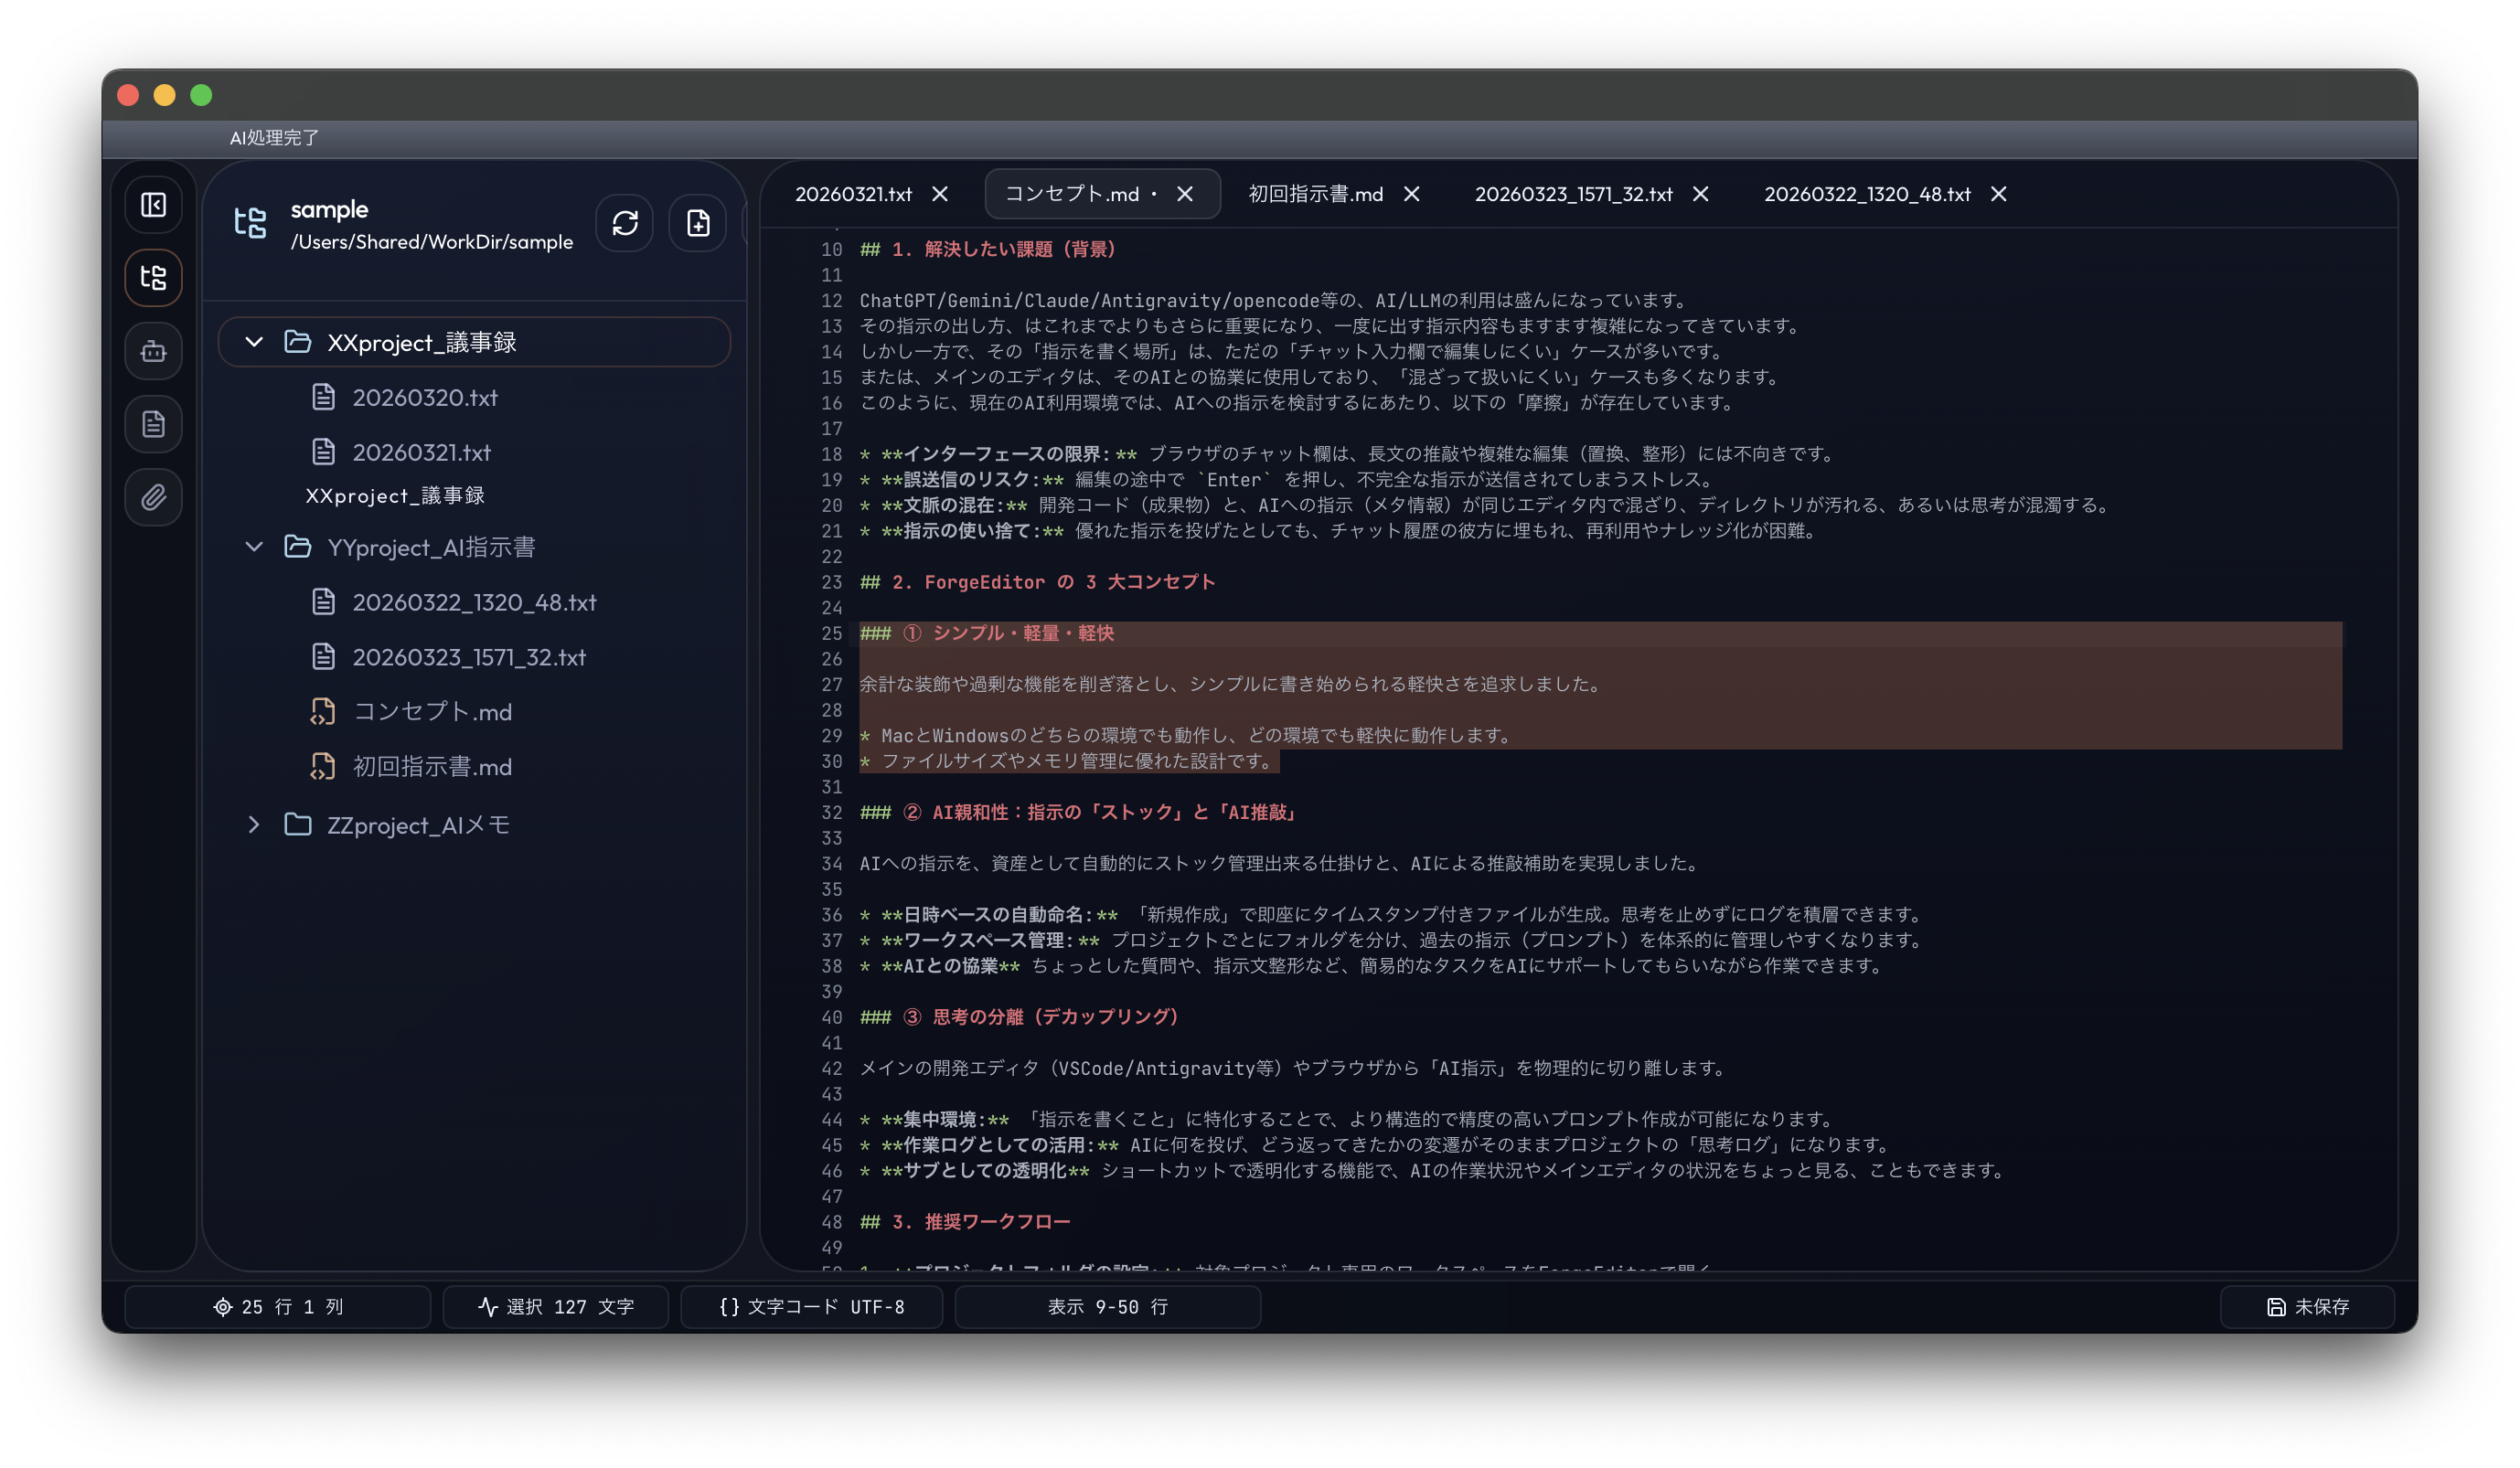Click the 表示 9-50 行 range indicator
The height and width of the screenshot is (1468, 2520).
[1107, 1306]
